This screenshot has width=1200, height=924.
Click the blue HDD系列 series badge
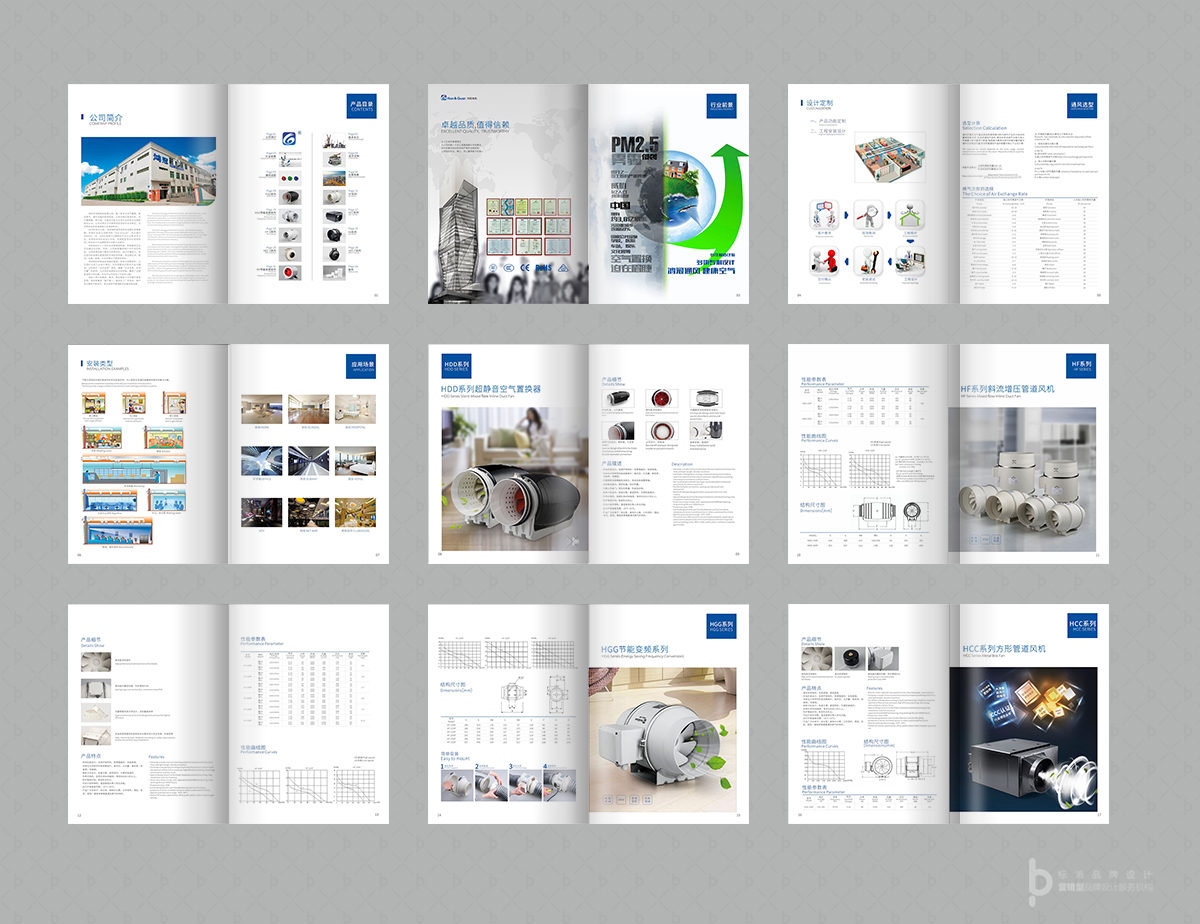tap(455, 365)
